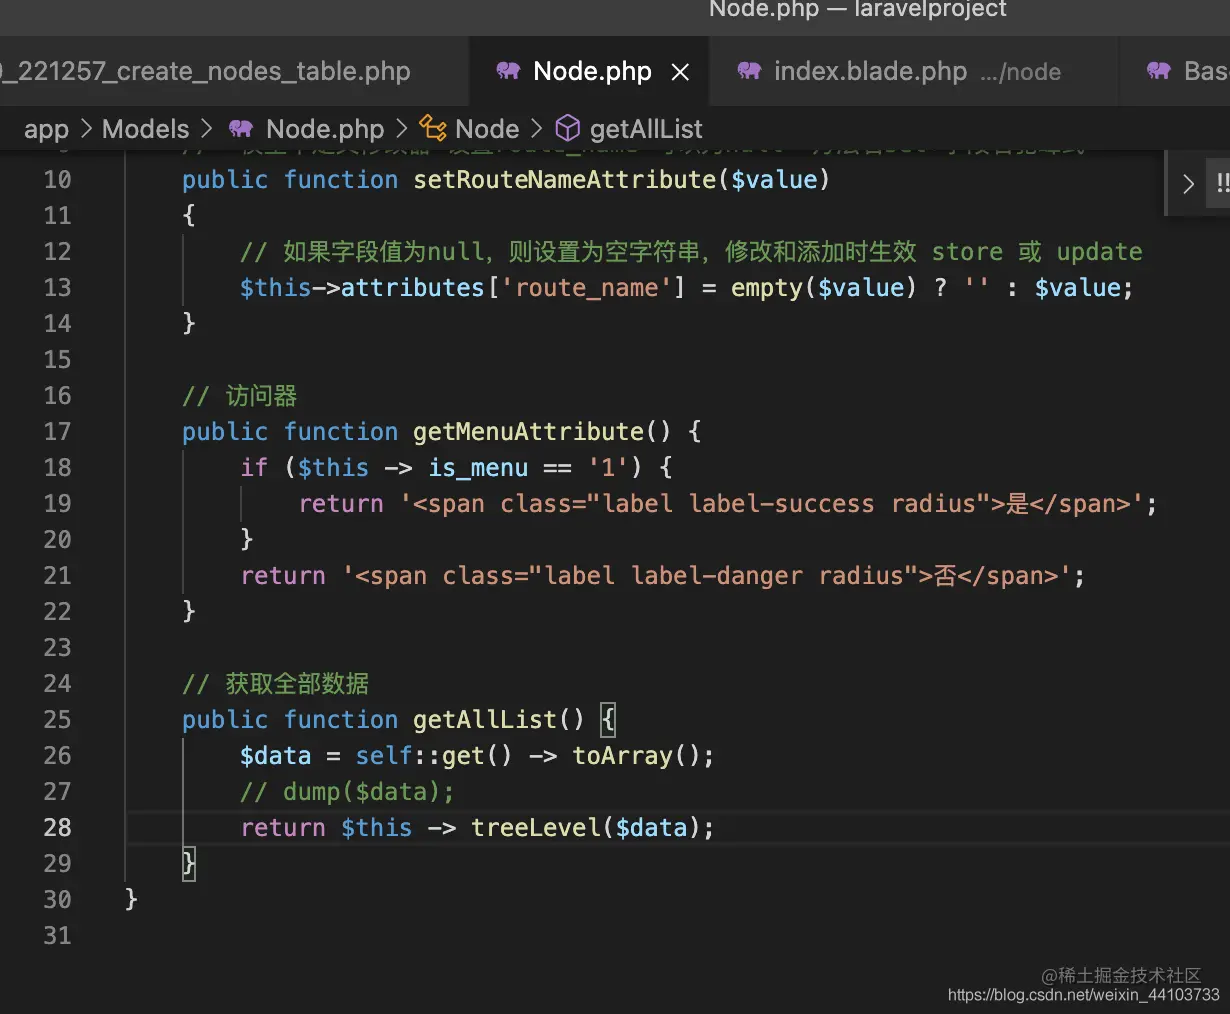The height and width of the screenshot is (1014, 1230).
Task: Click the PHP icon in the breadcrumb
Action: 241,129
